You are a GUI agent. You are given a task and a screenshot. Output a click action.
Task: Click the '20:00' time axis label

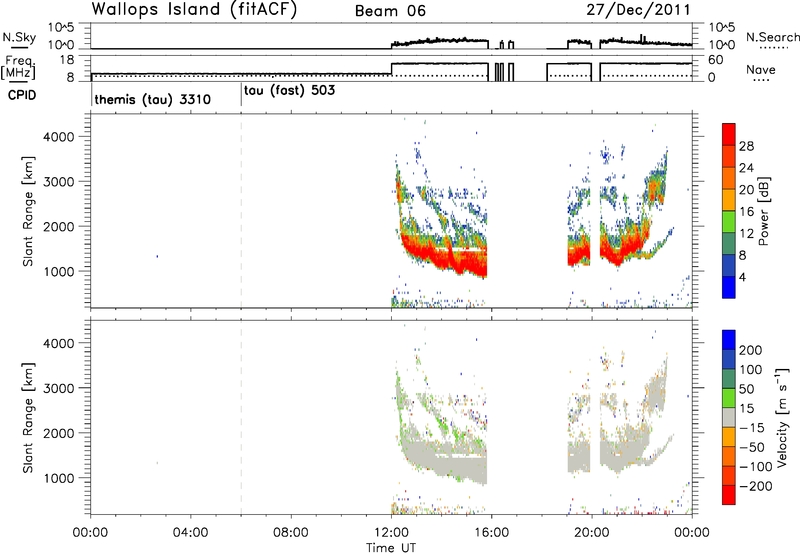[591, 533]
